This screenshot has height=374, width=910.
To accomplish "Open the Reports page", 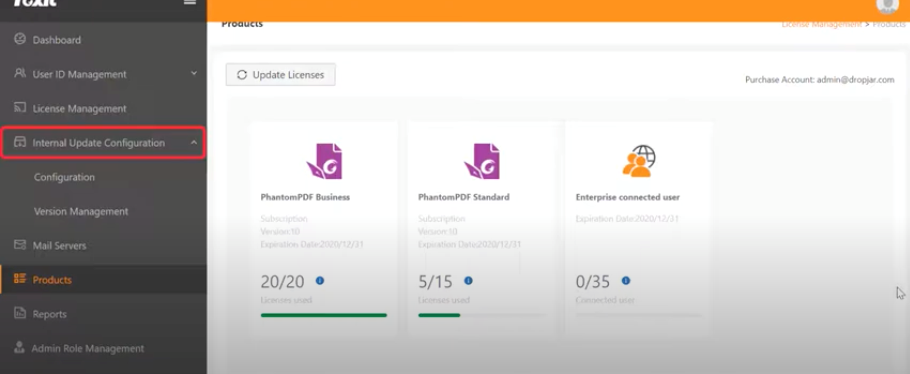I will (103, 314).
